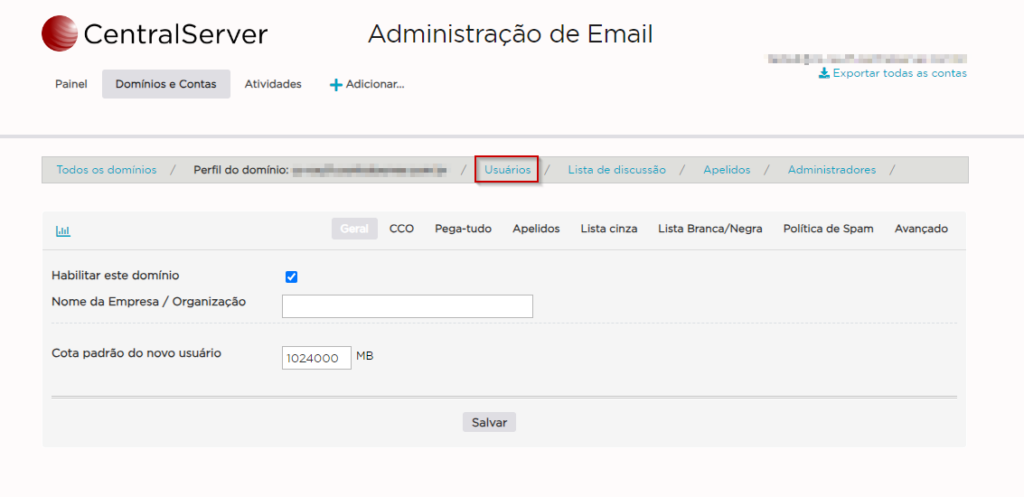Image resolution: width=1024 pixels, height=497 pixels.
Task: Click the CentralServer globe logo
Action: tap(59, 34)
